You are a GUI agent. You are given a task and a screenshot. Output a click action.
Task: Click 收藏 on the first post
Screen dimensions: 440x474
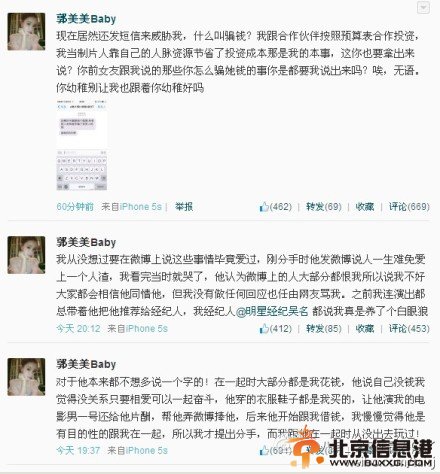click(x=365, y=207)
